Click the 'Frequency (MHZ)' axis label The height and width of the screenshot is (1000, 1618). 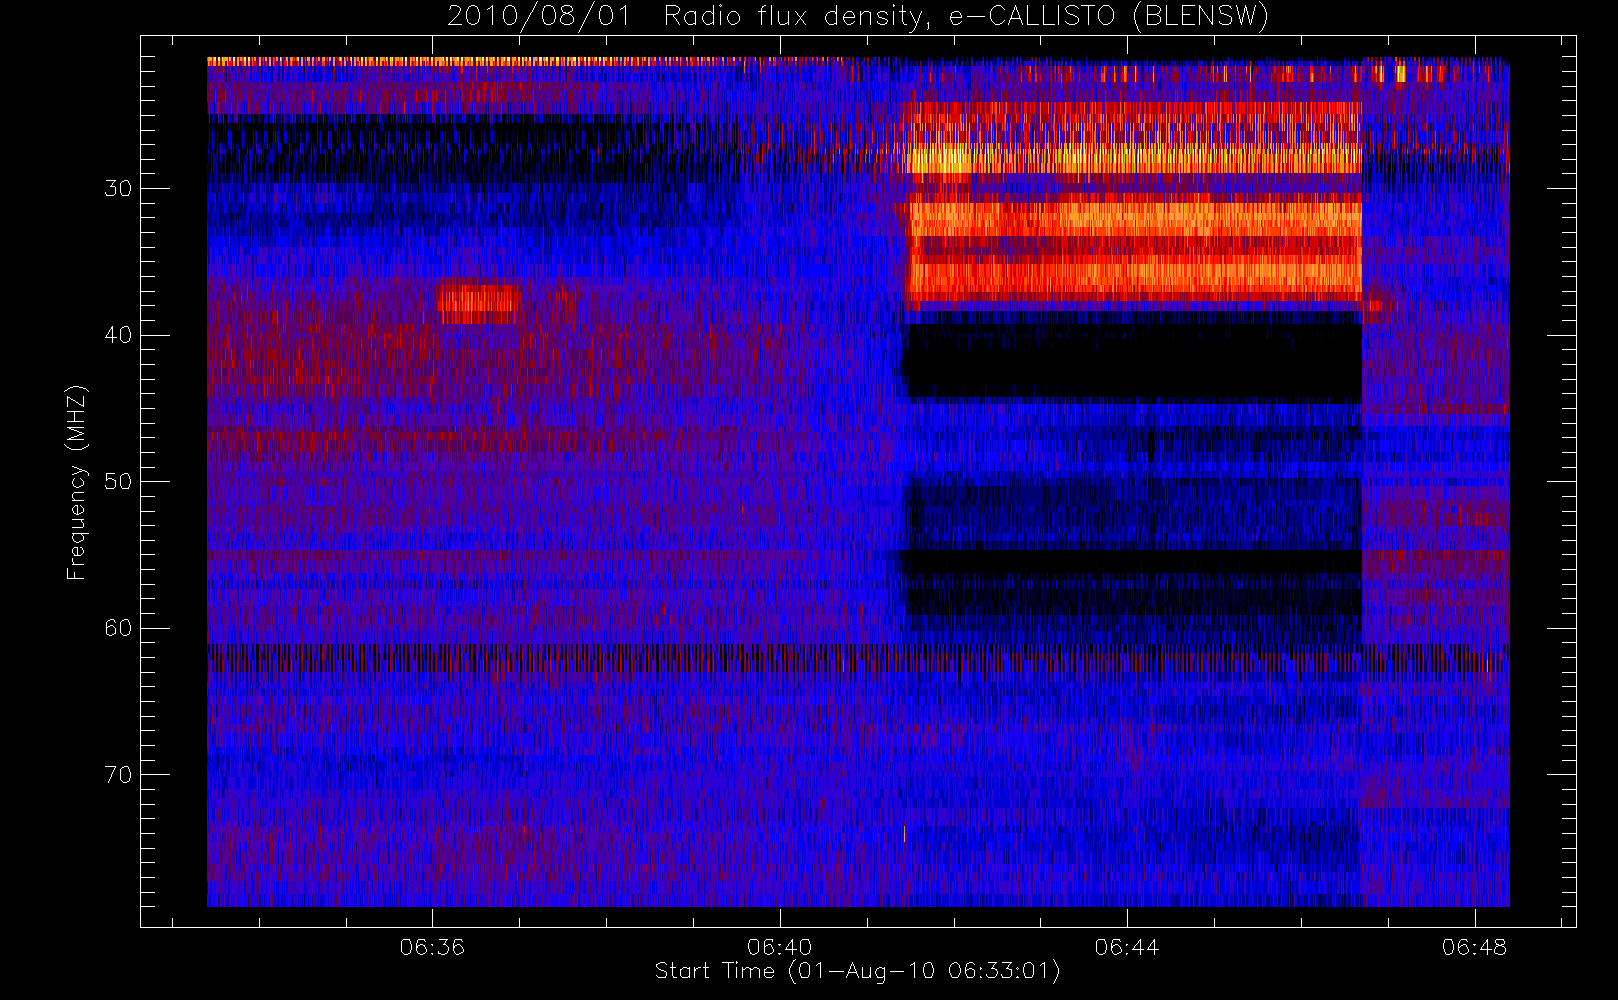click(76, 482)
